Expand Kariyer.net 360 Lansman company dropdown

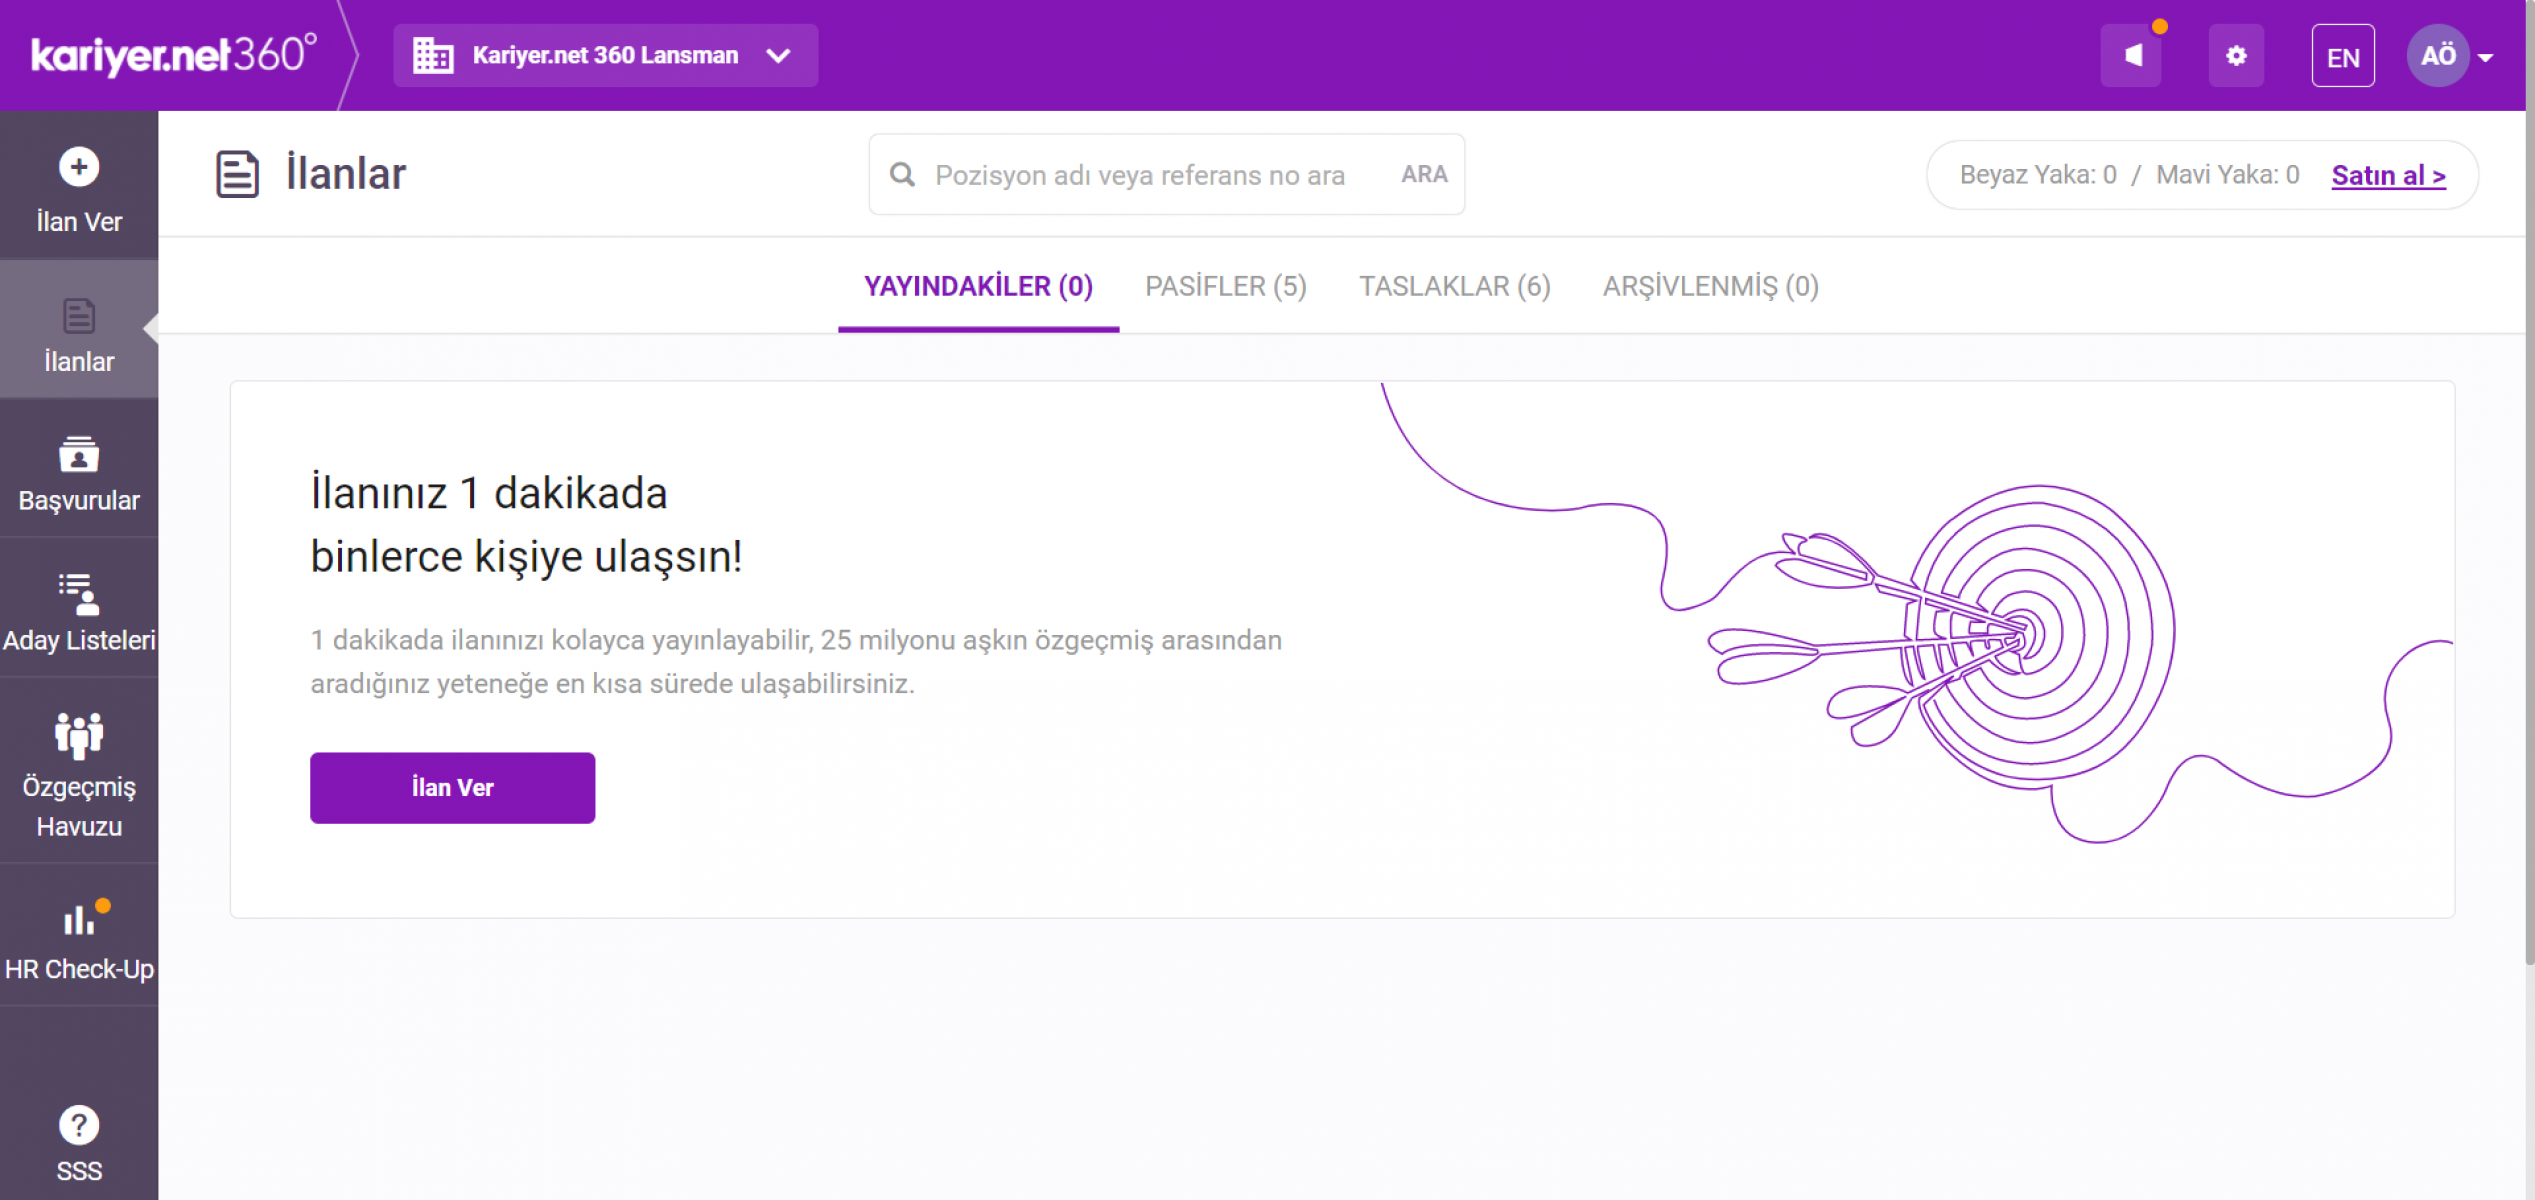pos(604,56)
